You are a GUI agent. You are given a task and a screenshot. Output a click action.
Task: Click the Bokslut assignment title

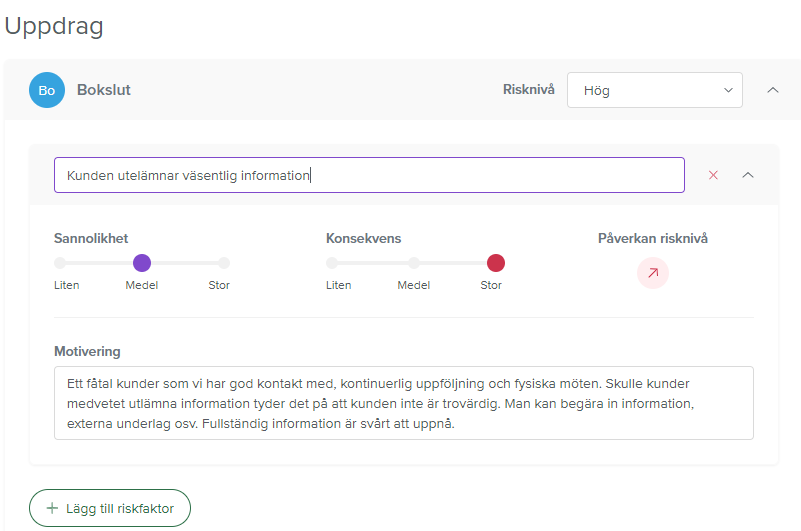coord(104,90)
